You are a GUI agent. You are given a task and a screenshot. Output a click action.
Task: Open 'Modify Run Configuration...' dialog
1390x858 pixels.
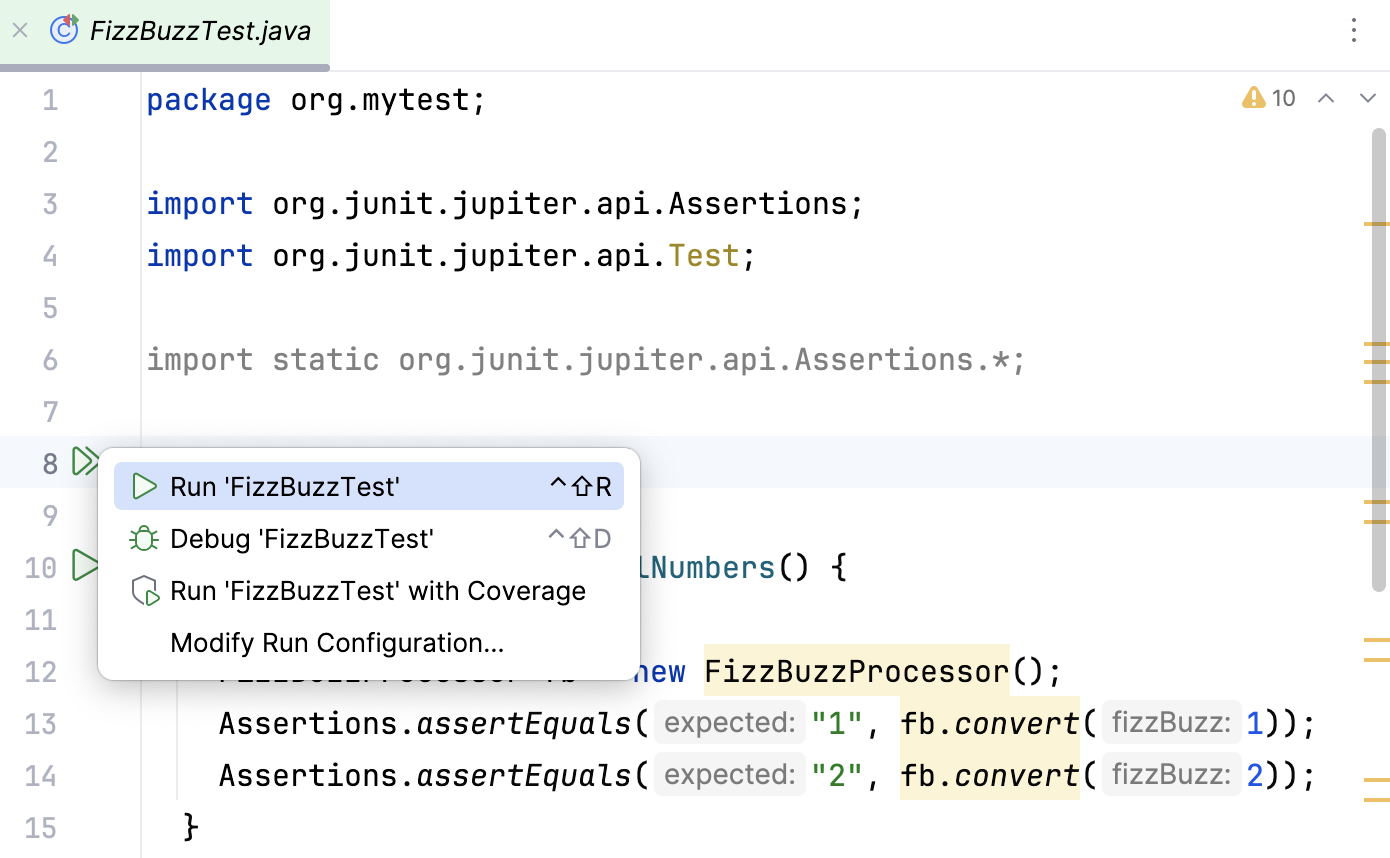coord(336,642)
